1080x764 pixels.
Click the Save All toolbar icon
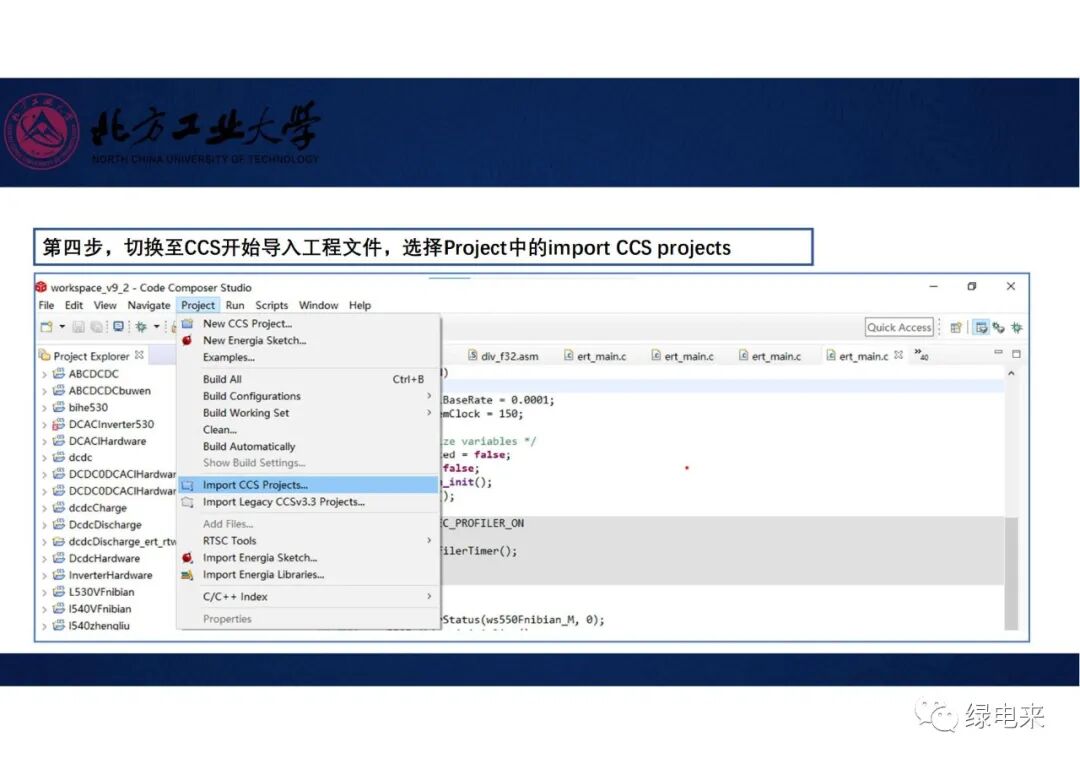click(97, 327)
